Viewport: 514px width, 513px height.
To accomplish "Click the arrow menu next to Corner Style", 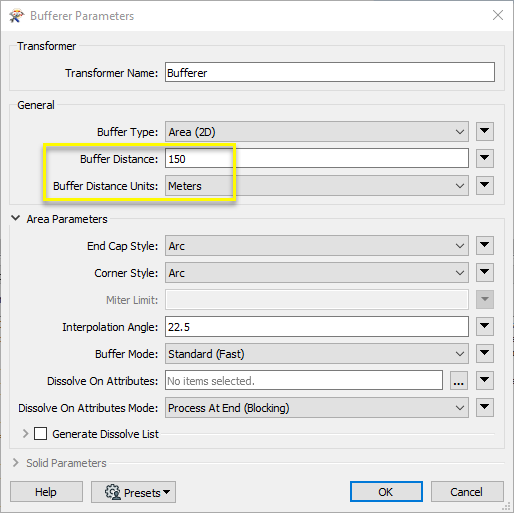I will 485,273.
